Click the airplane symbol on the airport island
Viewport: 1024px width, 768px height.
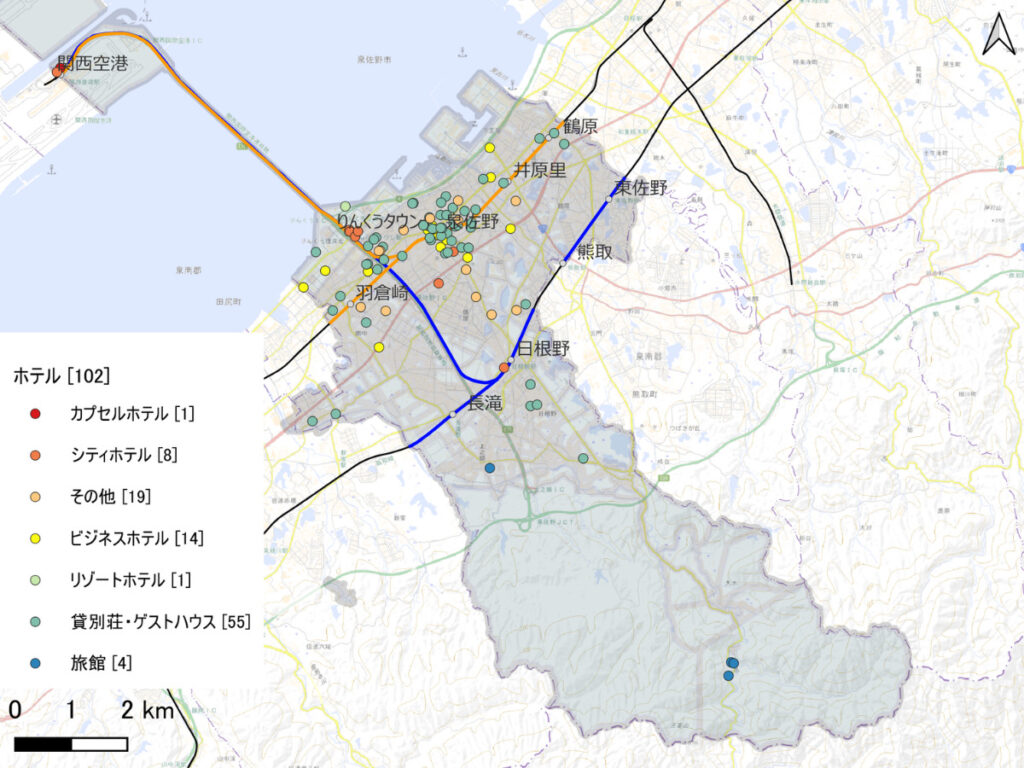(57, 120)
